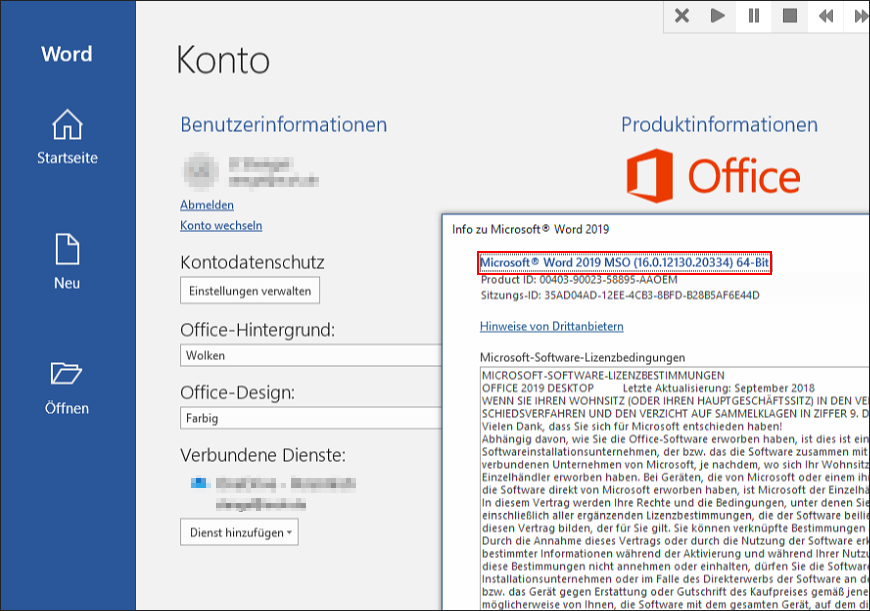Screen dimensions: 870x611
Task: Hit the stop button in the recorder toolbar
Action: click(x=789, y=15)
